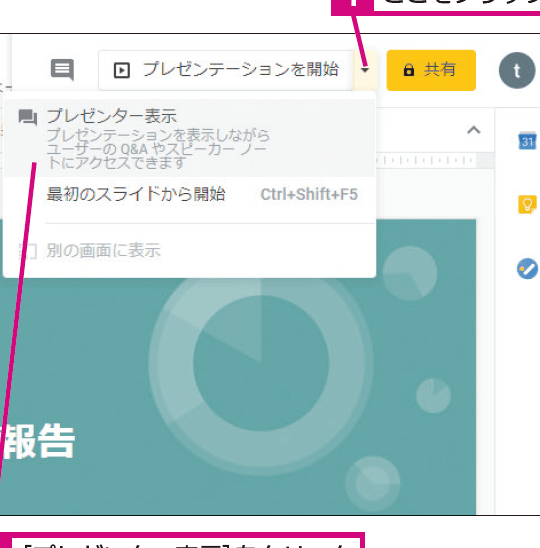The height and width of the screenshot is (548, 540).
Task: Start the presentation with プレゼンテーションを開始 button
Action: pos(226,70)
